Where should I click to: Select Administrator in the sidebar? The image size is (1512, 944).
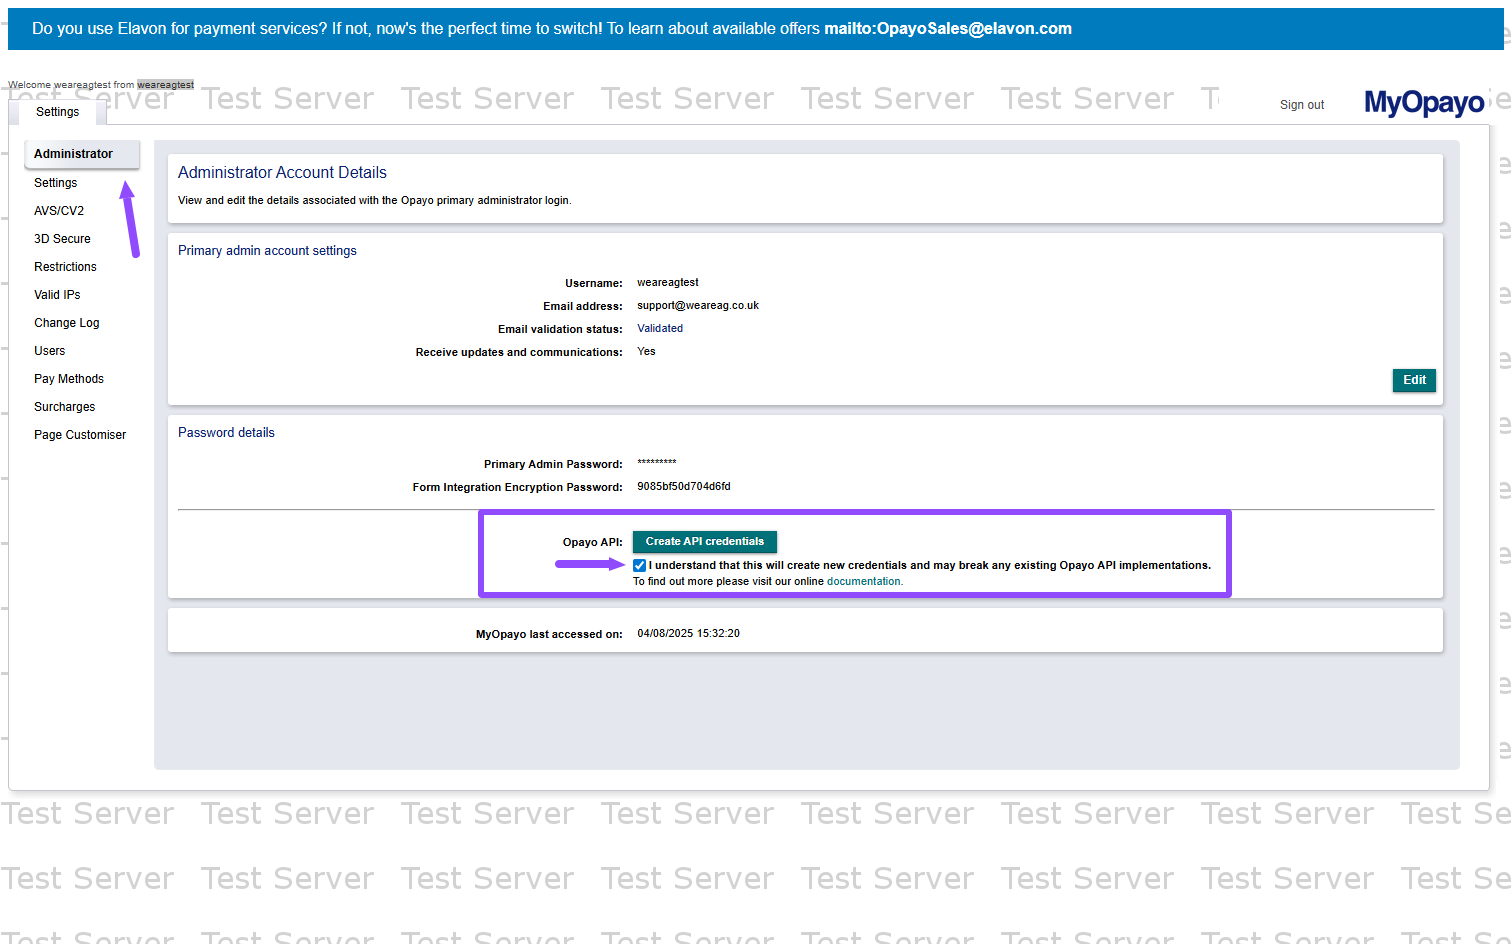click(x=82, y=154)
